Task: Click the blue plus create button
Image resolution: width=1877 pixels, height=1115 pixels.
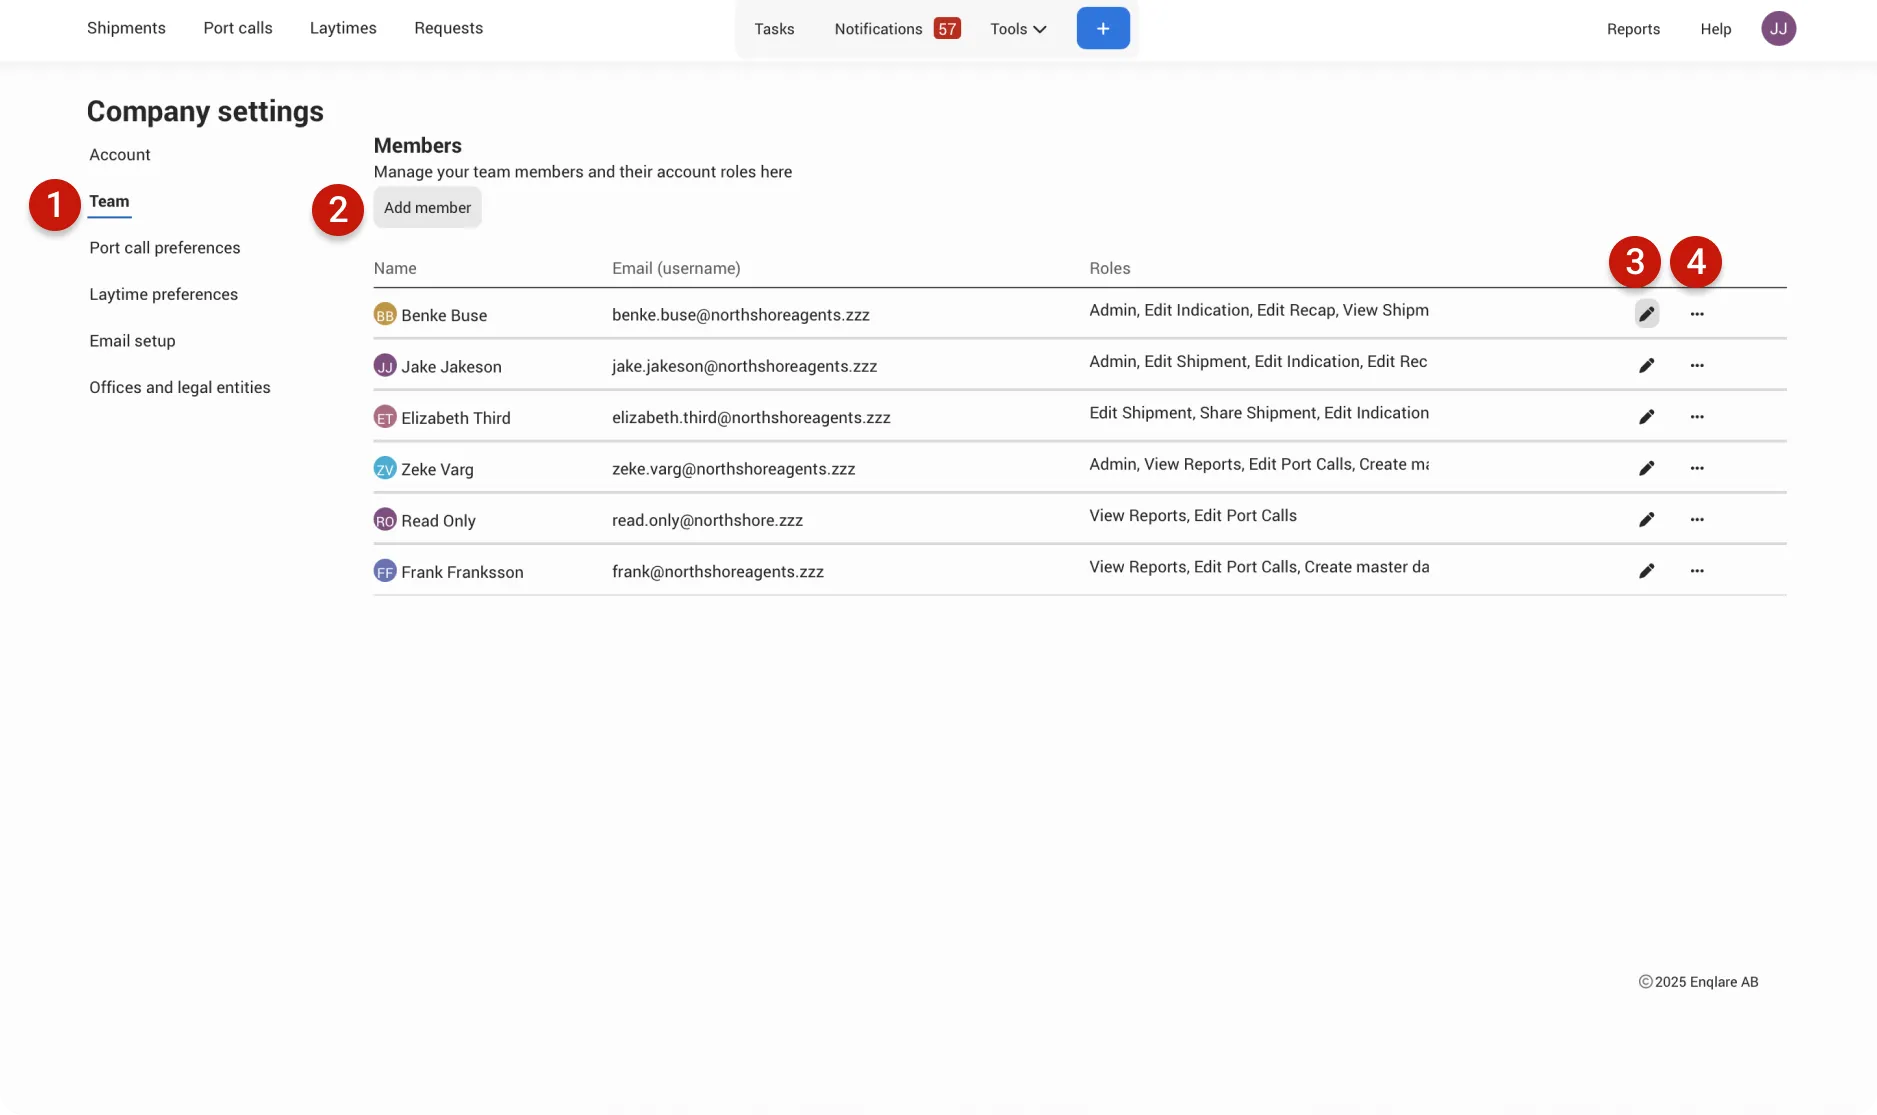Action: 1103,28
